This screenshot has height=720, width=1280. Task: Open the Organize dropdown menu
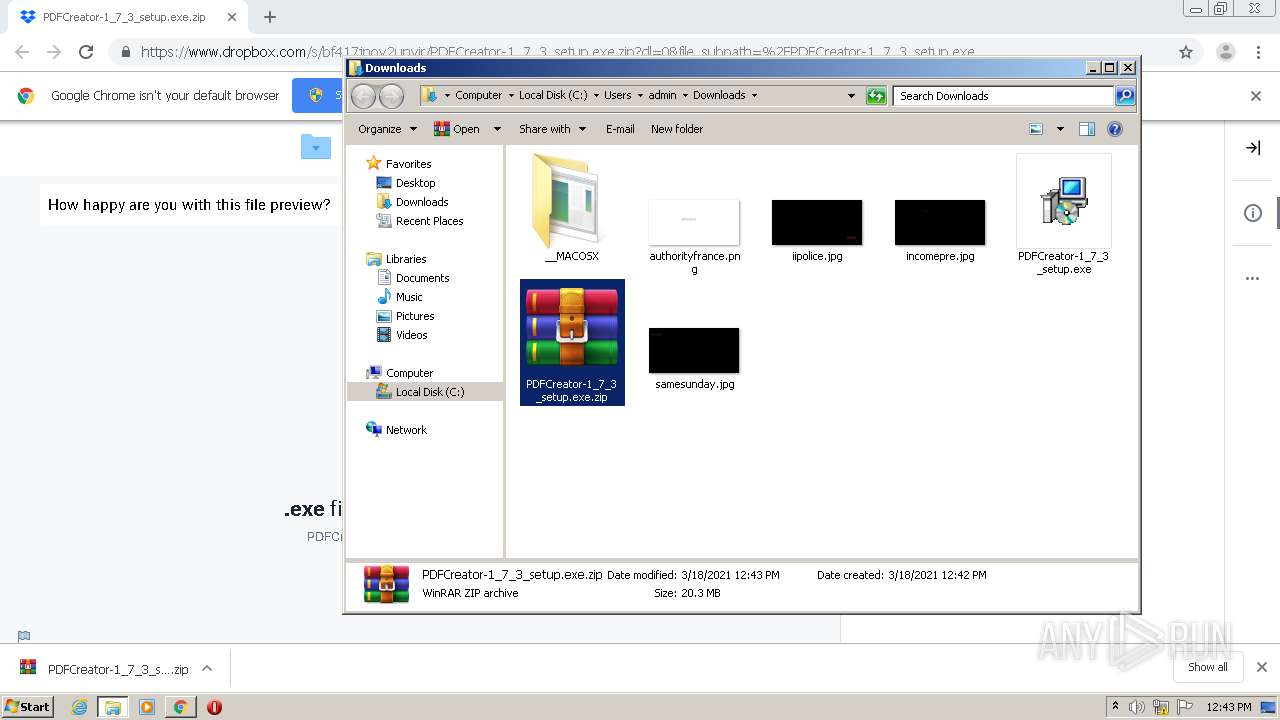pyautogui.click(x=387, y=129)
